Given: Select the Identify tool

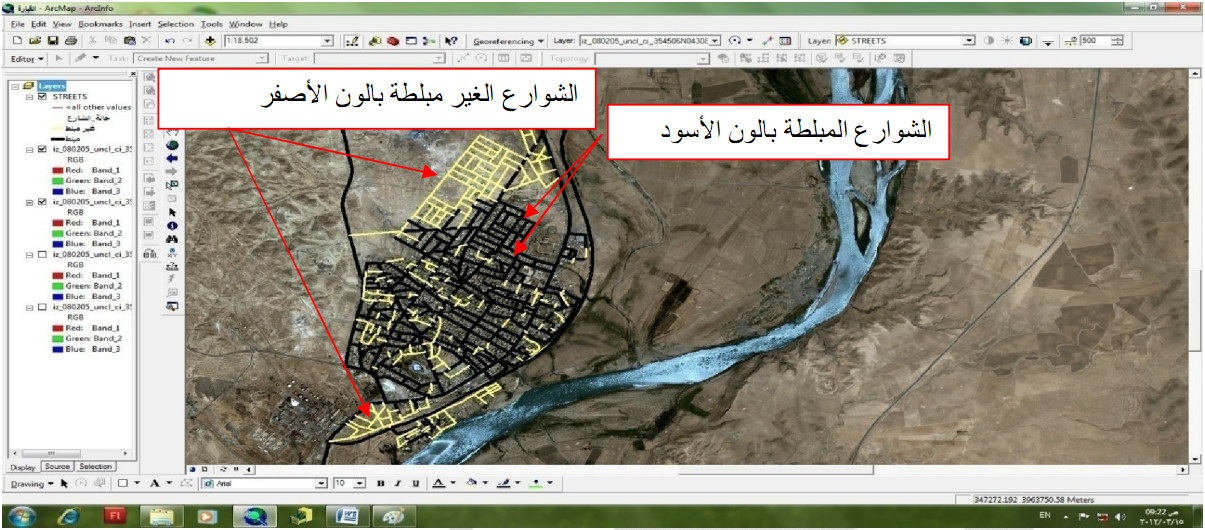Looking at the screenshot, I should click(x=172, y=226).
